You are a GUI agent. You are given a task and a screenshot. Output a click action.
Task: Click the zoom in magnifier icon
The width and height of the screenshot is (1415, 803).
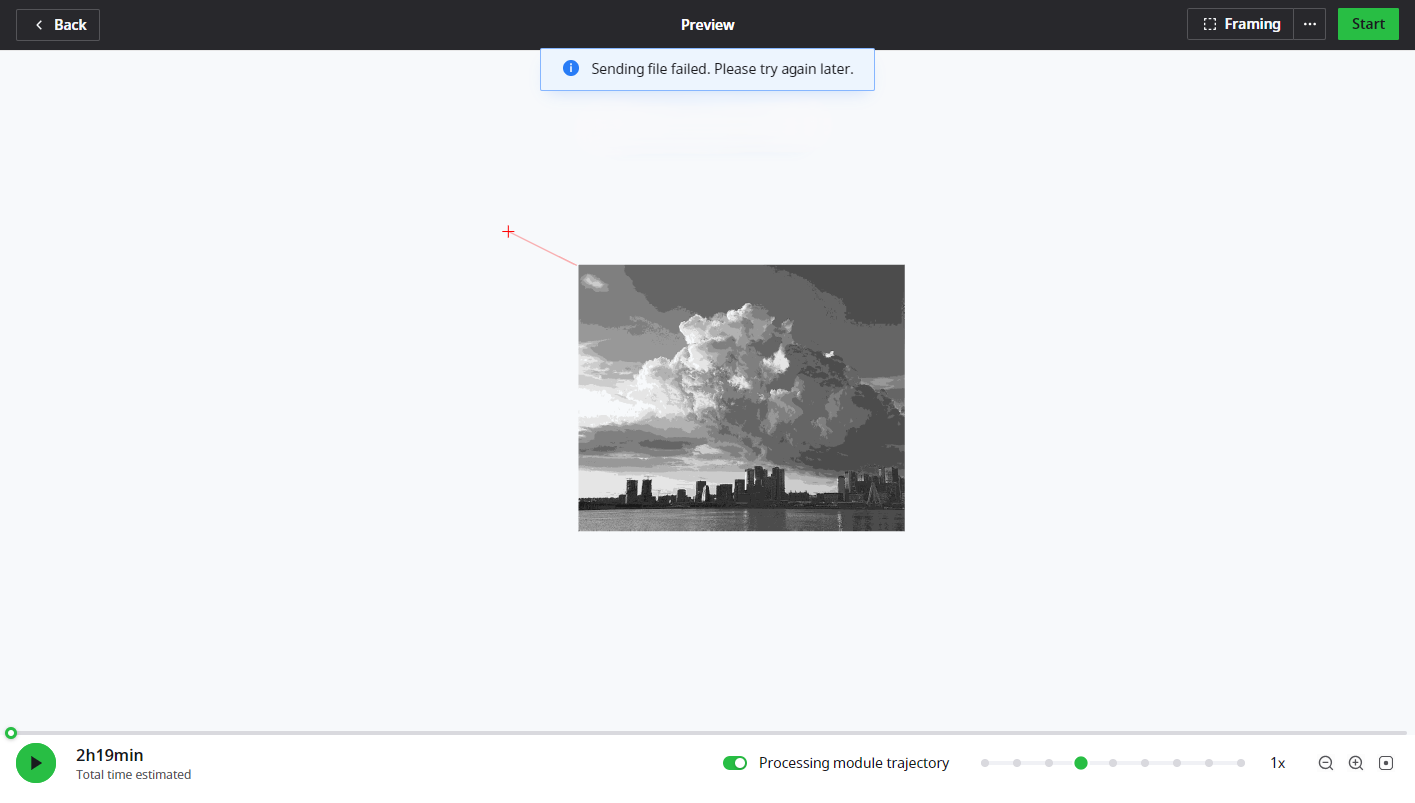click(1356, 763)
